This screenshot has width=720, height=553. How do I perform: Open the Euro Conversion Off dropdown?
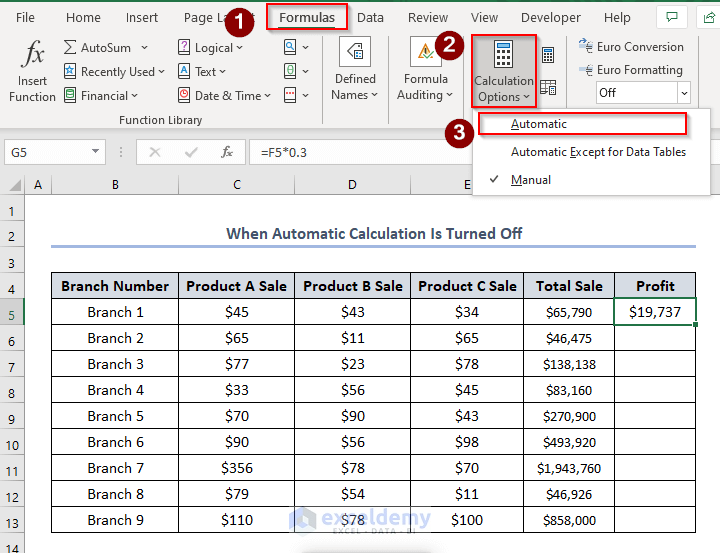(x=684, y=92)
